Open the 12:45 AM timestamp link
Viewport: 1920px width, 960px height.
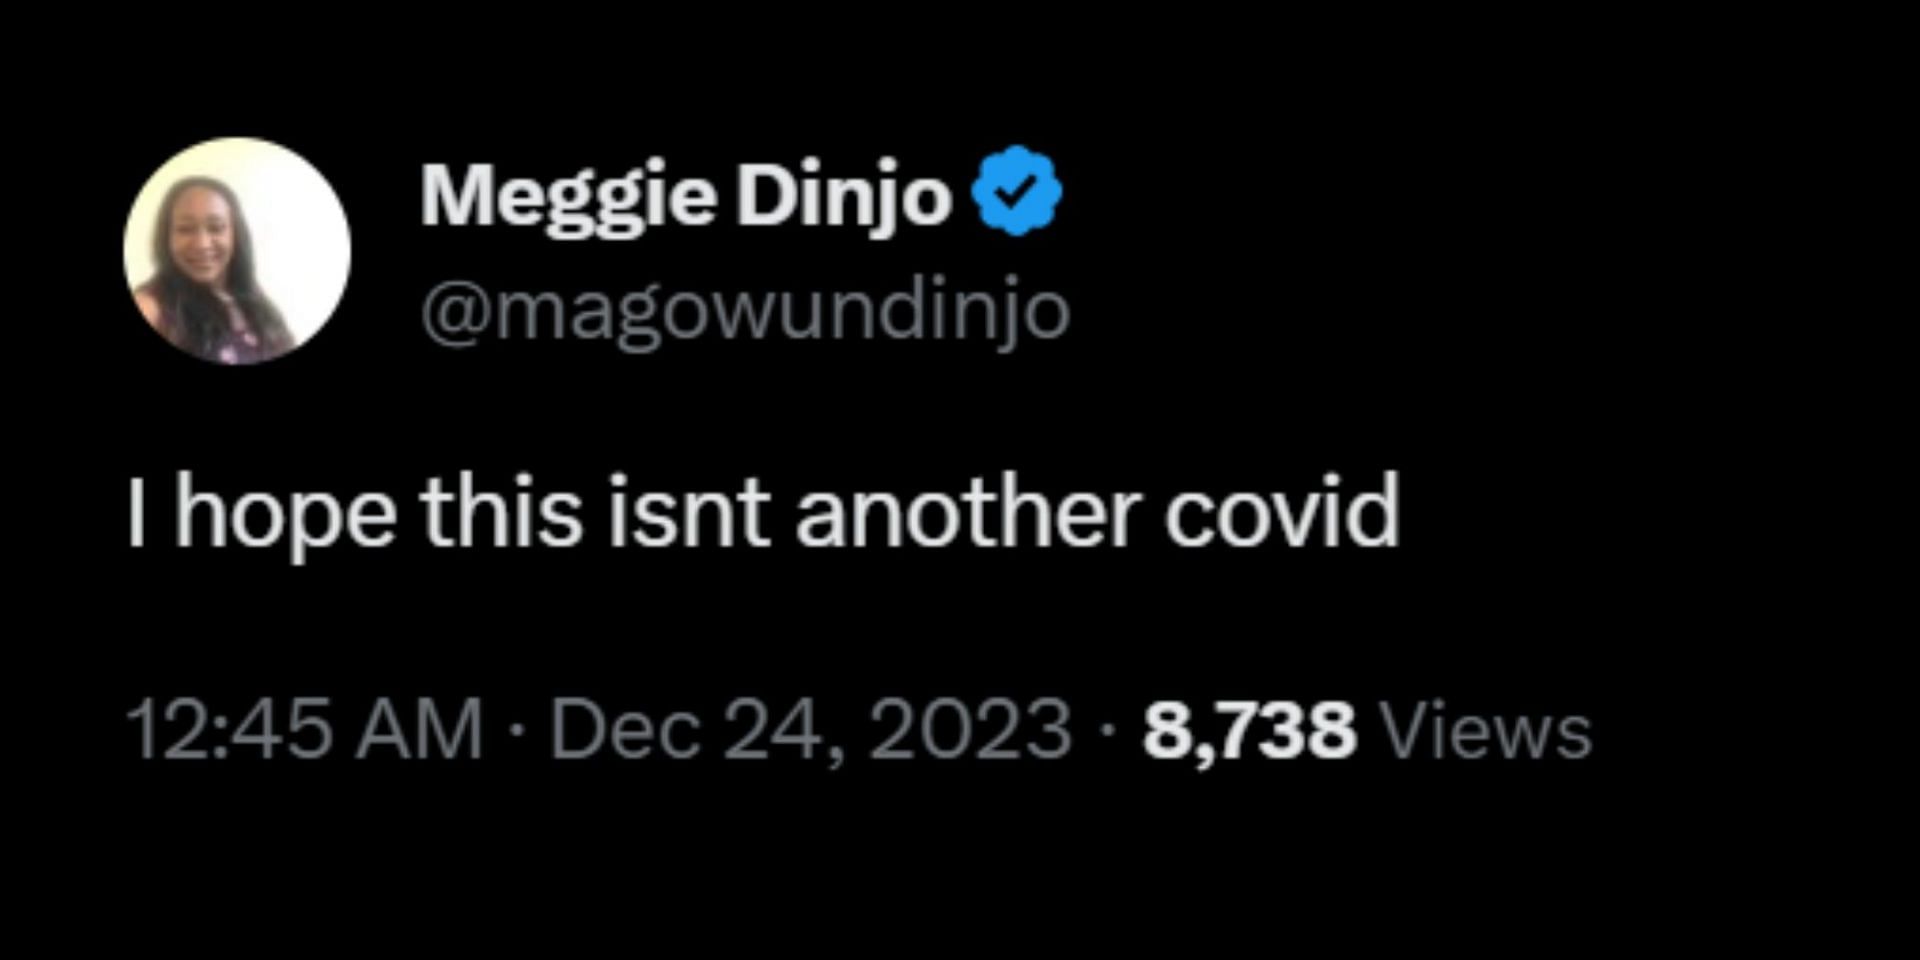tap(305, 730)
